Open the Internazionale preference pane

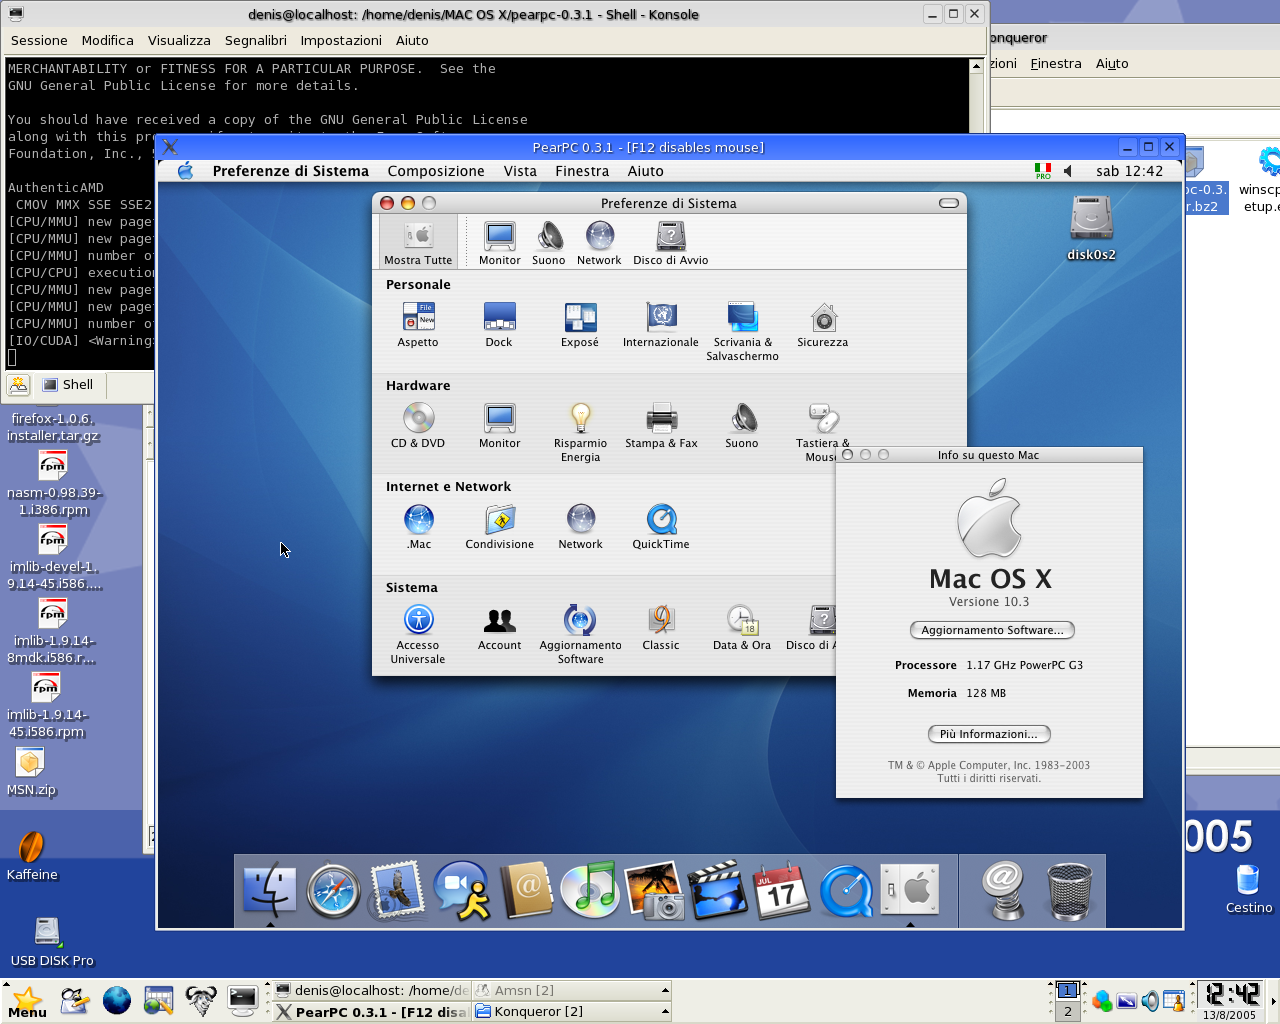tap(661, 325)
